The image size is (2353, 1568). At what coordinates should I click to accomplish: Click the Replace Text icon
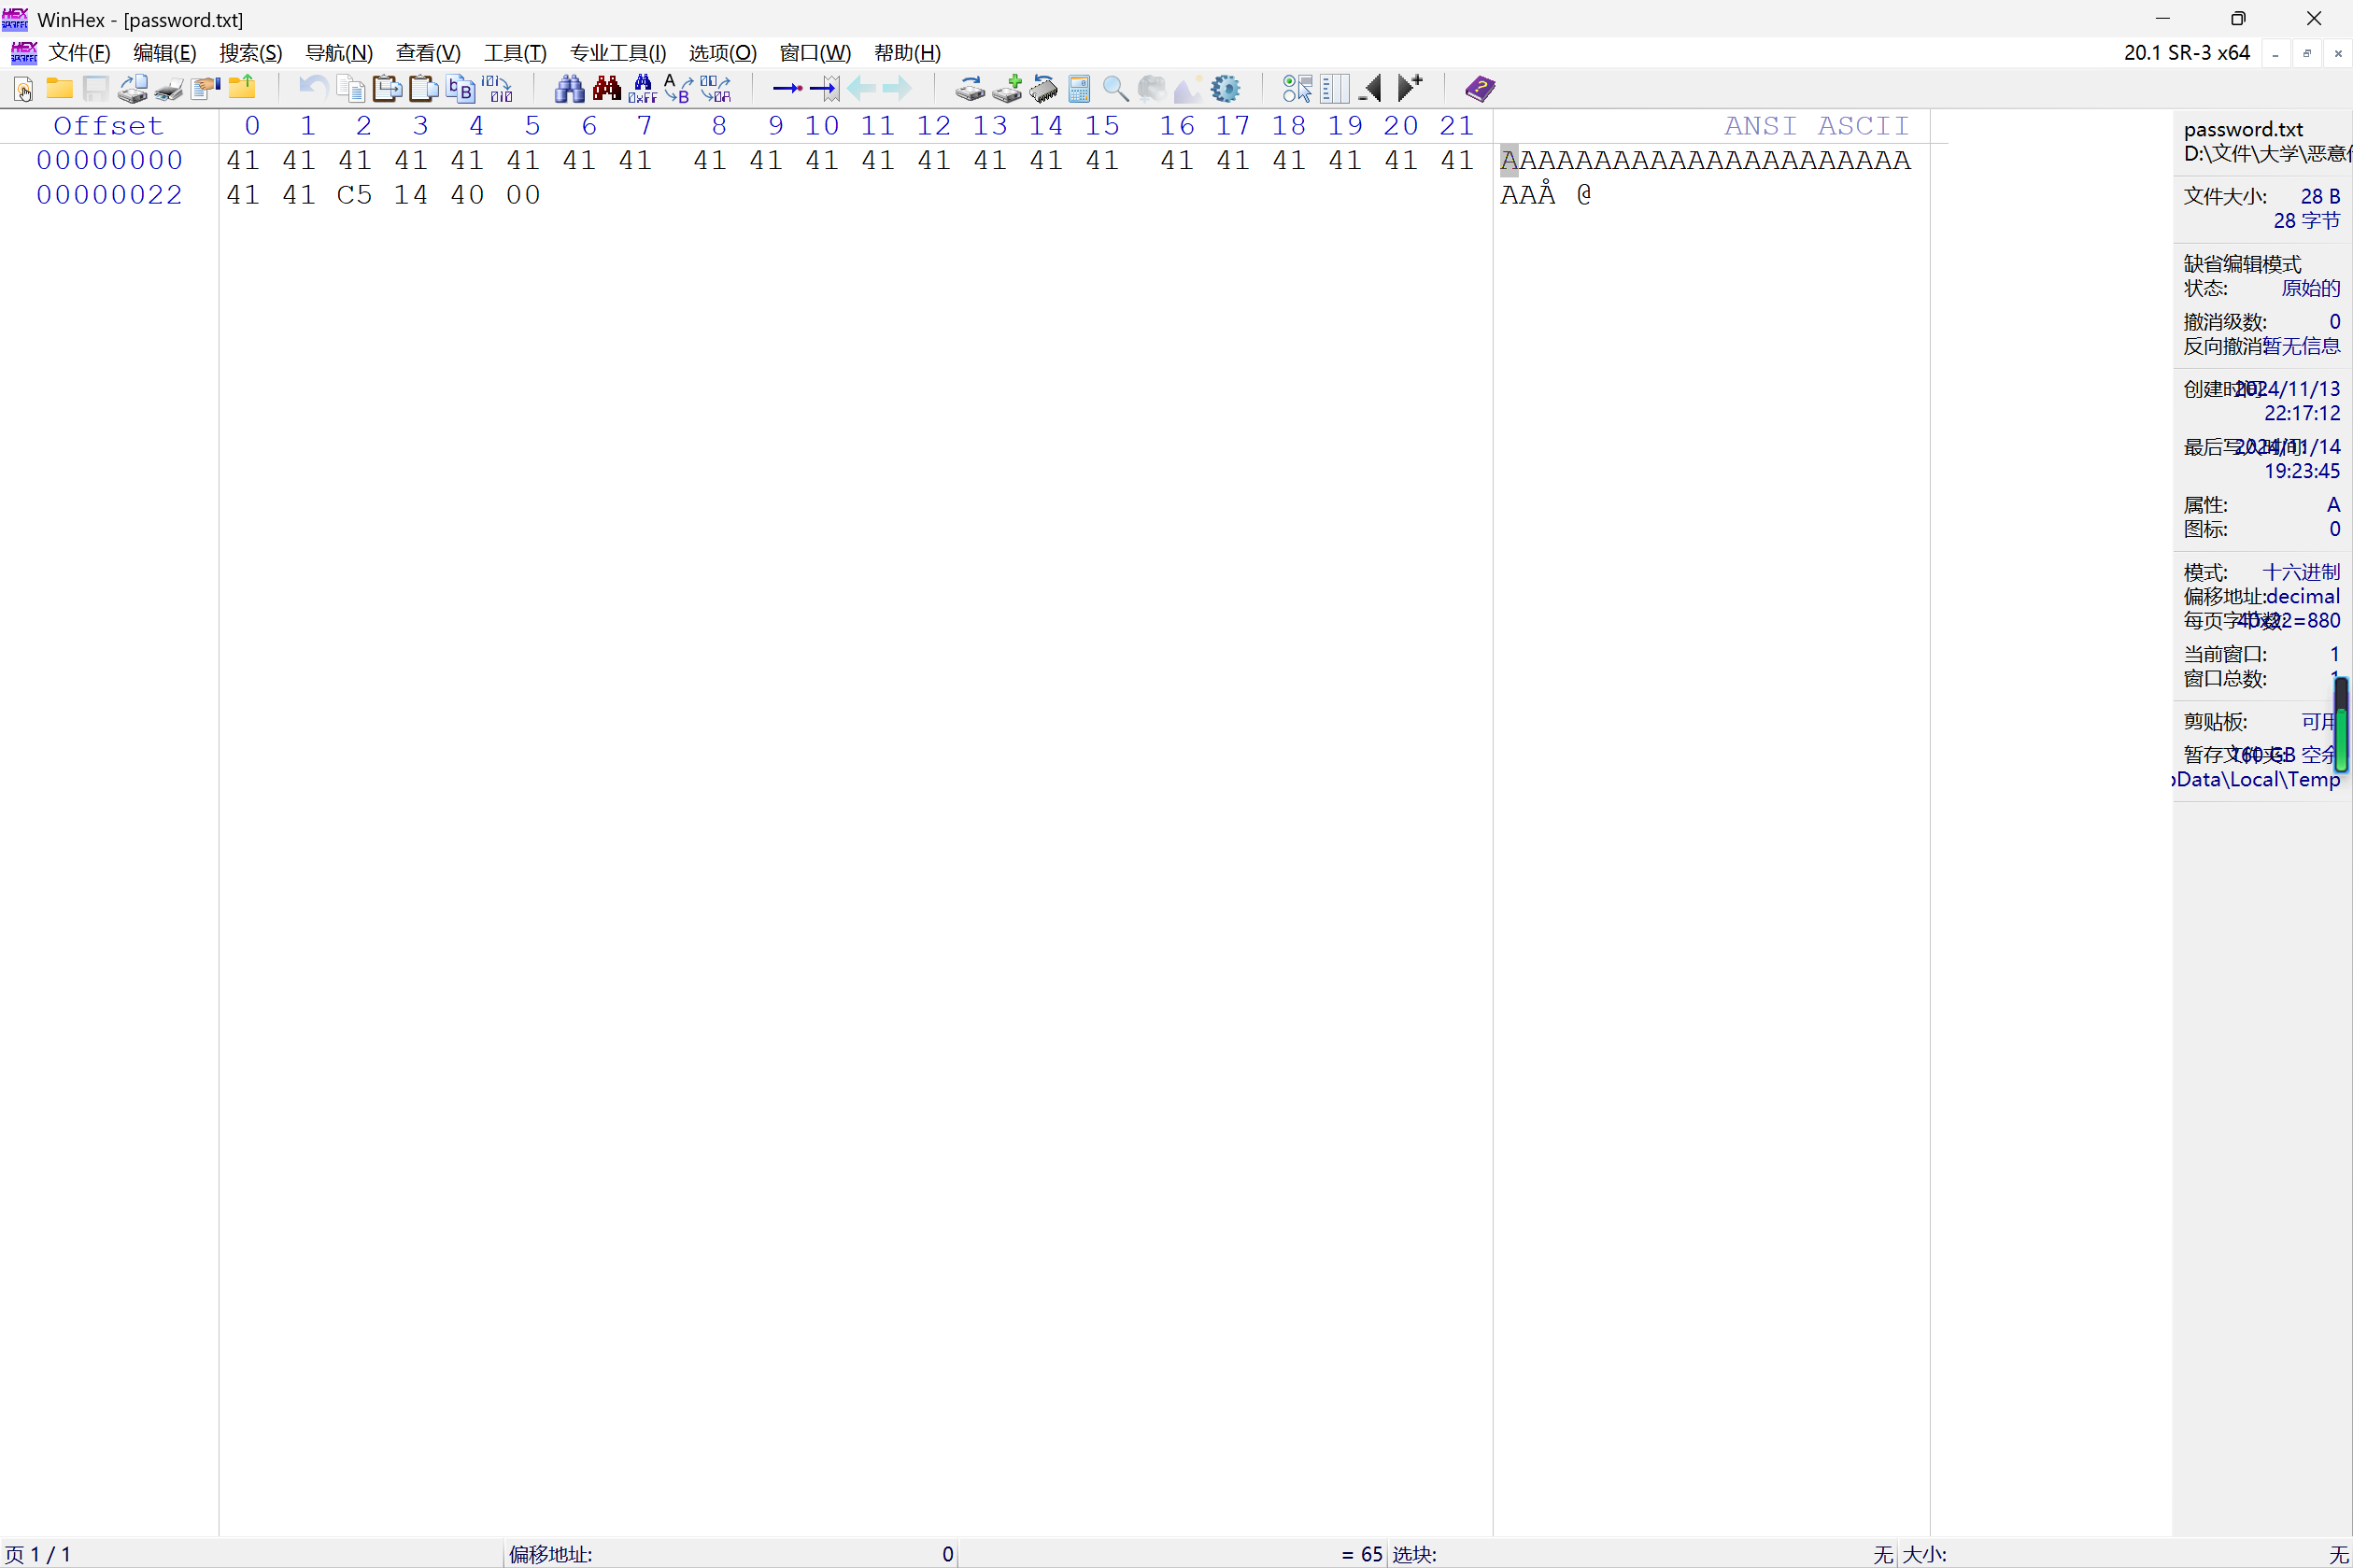click(678, 89)
